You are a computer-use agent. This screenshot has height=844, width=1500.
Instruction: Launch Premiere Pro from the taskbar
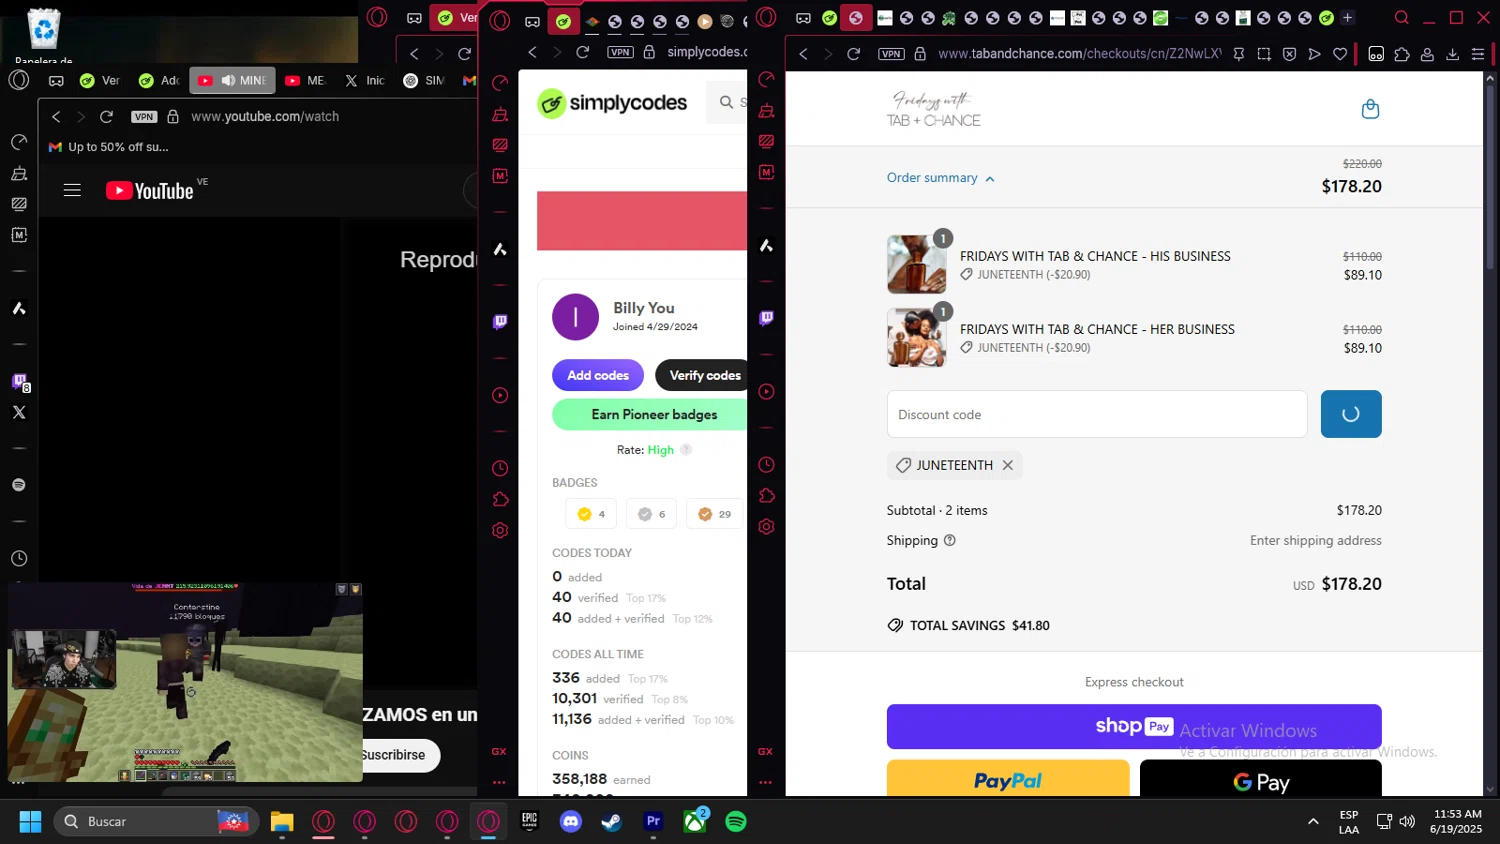click(x=653, y=822)
